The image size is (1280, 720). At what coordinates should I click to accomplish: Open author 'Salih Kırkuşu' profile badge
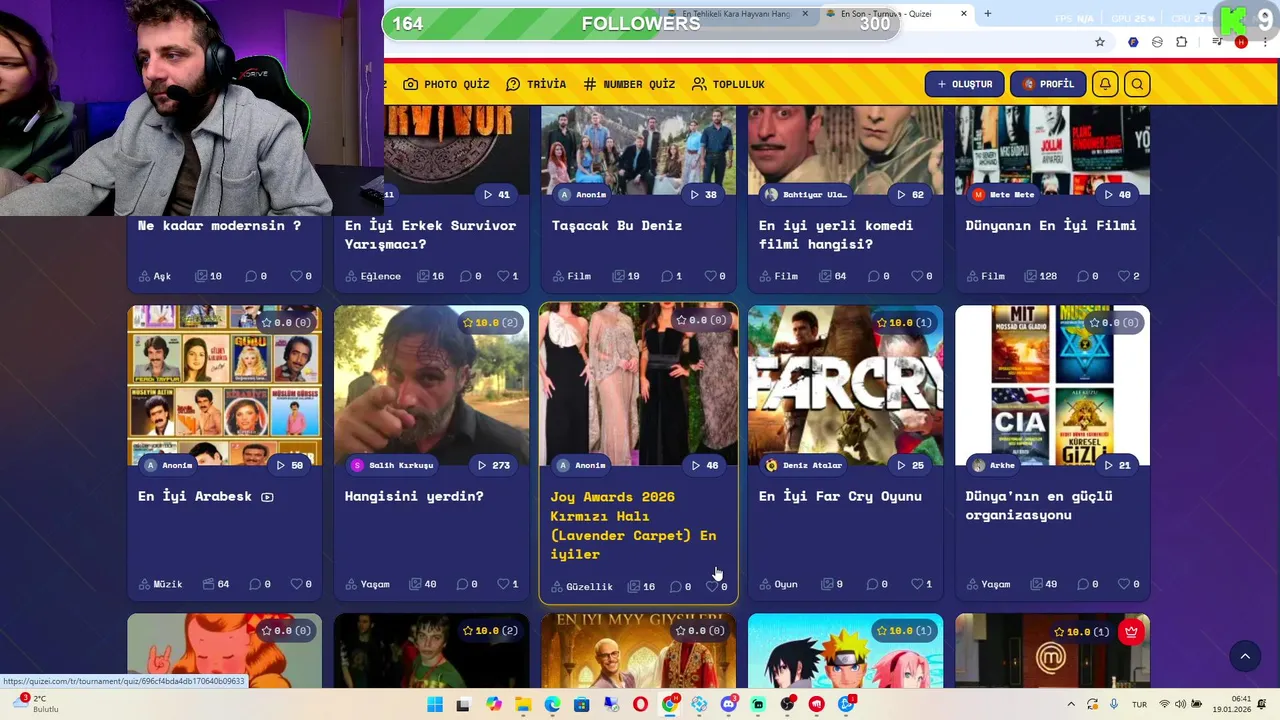392,465
